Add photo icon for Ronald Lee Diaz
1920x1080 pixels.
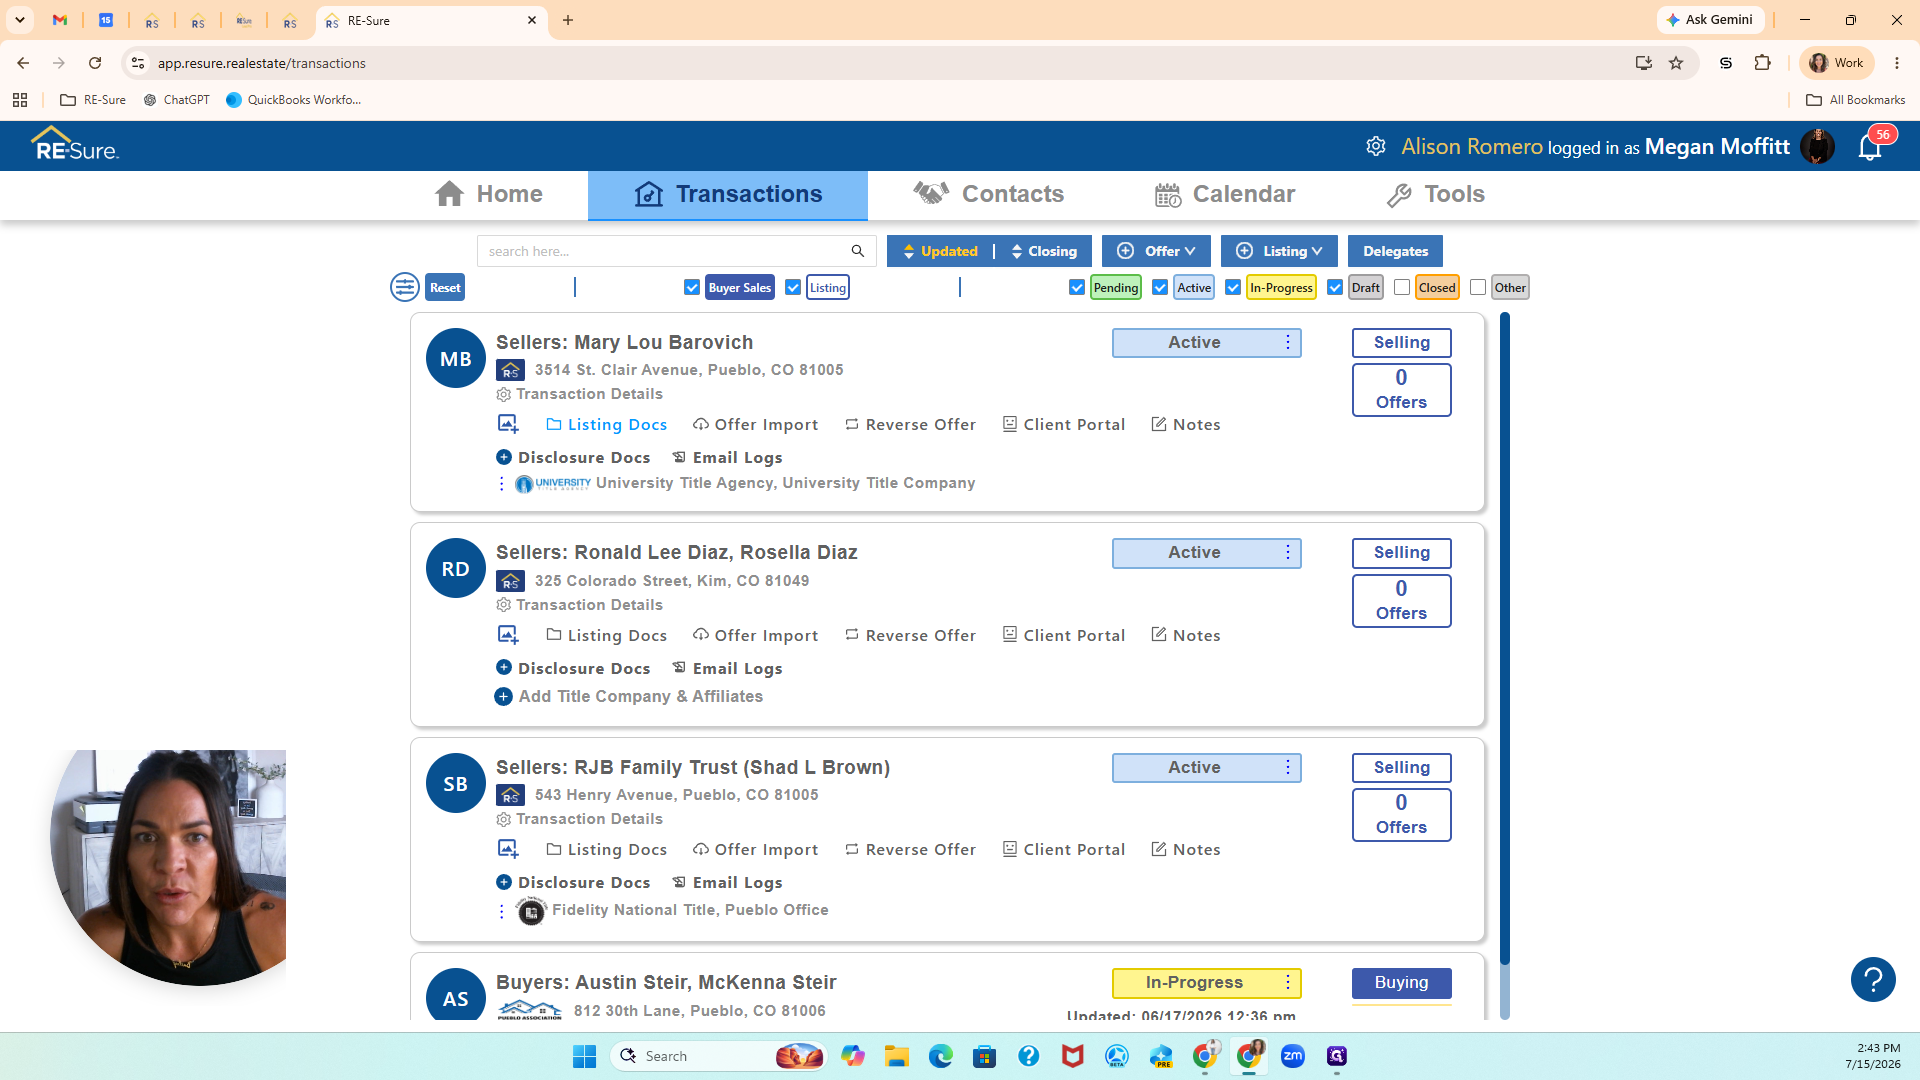tap(508, 635)
